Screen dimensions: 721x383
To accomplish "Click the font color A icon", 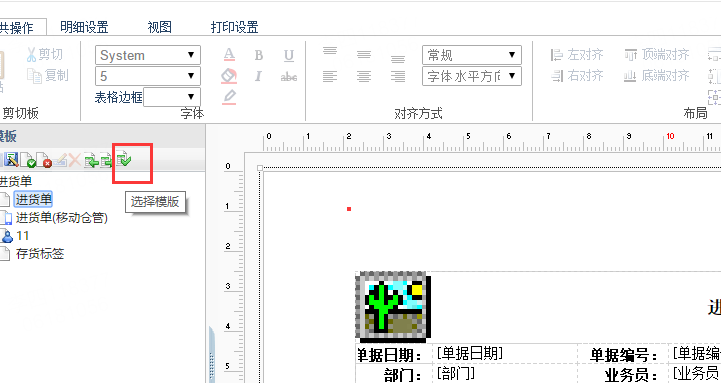I will click(x=229, y=55).
